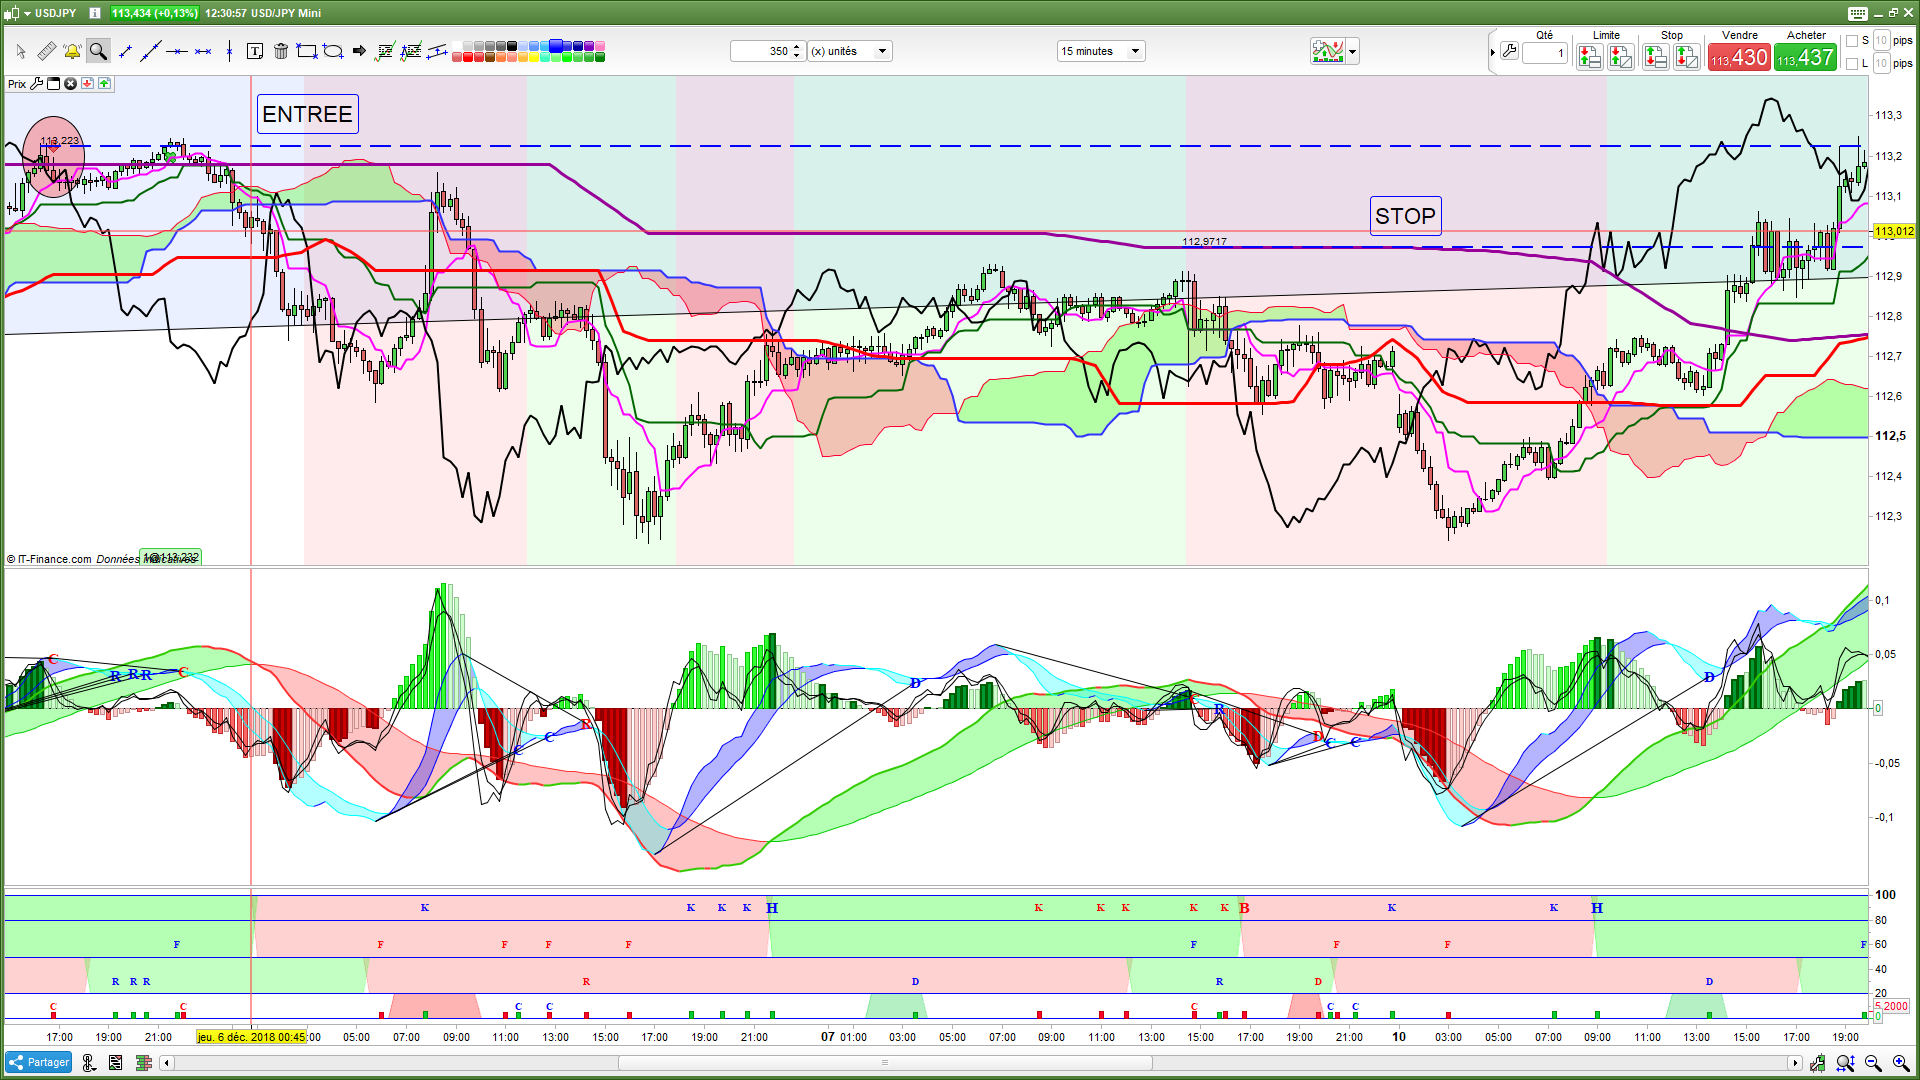This screenshot has width=1920, height=1080.
Task: Zoom out the chart horizontally
Action: 1873,1063
